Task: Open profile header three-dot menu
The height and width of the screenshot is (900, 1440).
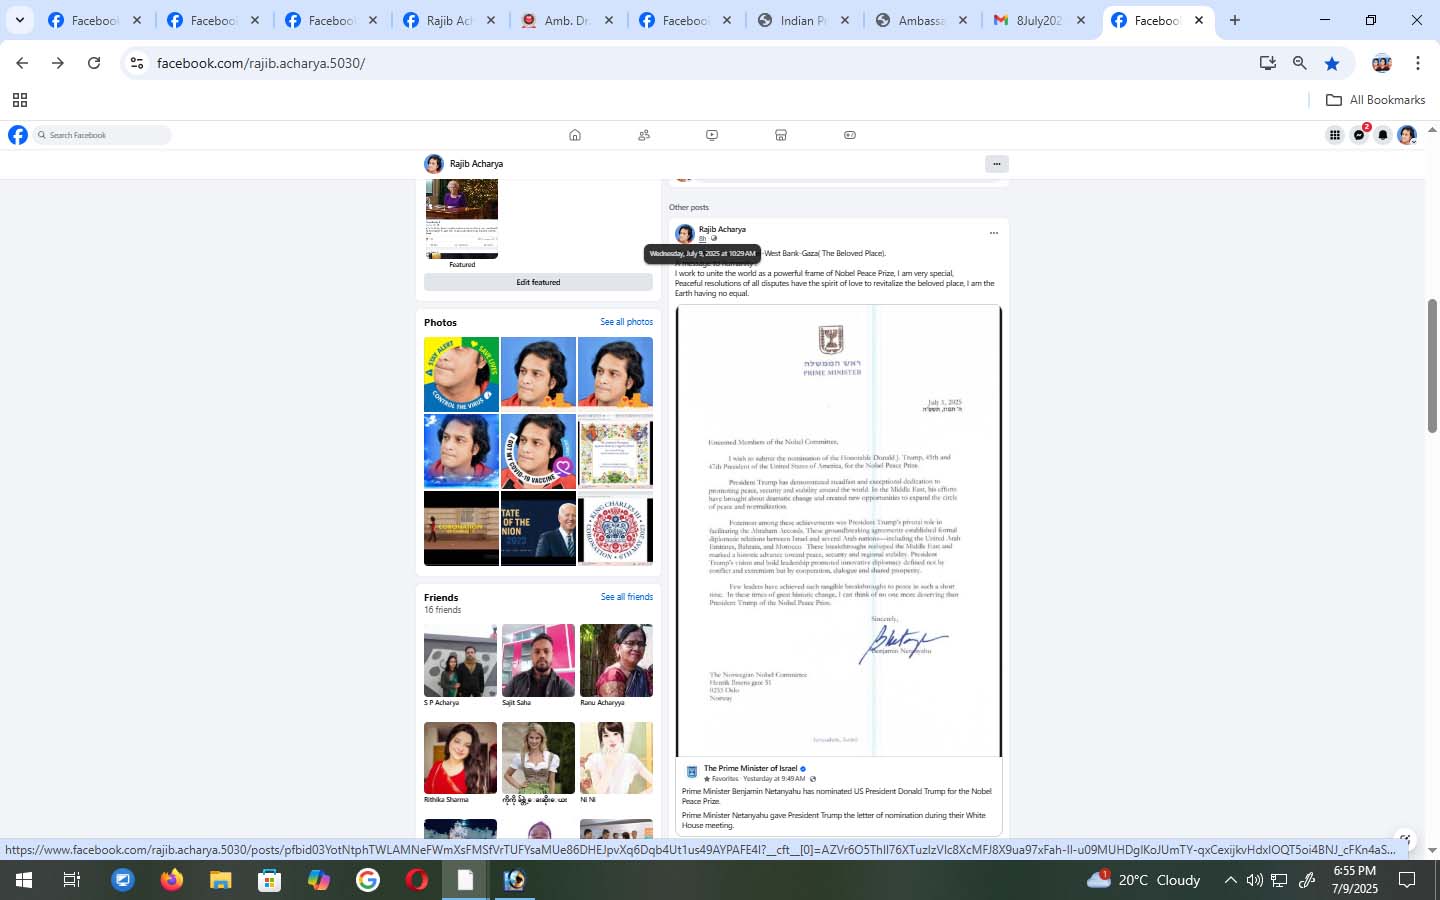Action: pos(996,164)
